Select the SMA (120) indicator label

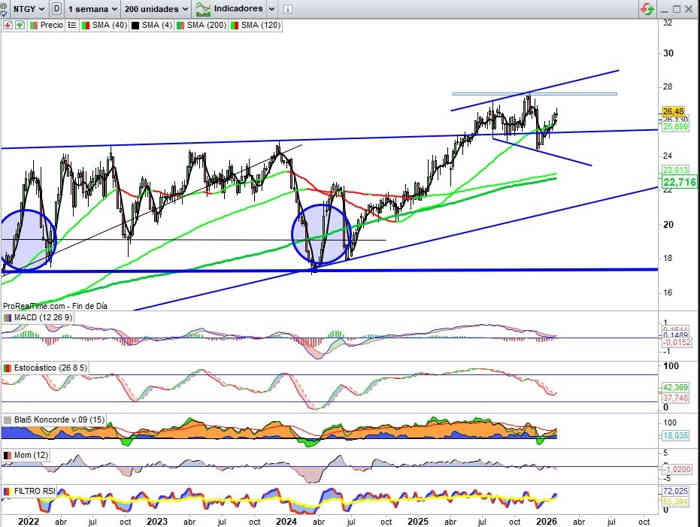[259, 24]
